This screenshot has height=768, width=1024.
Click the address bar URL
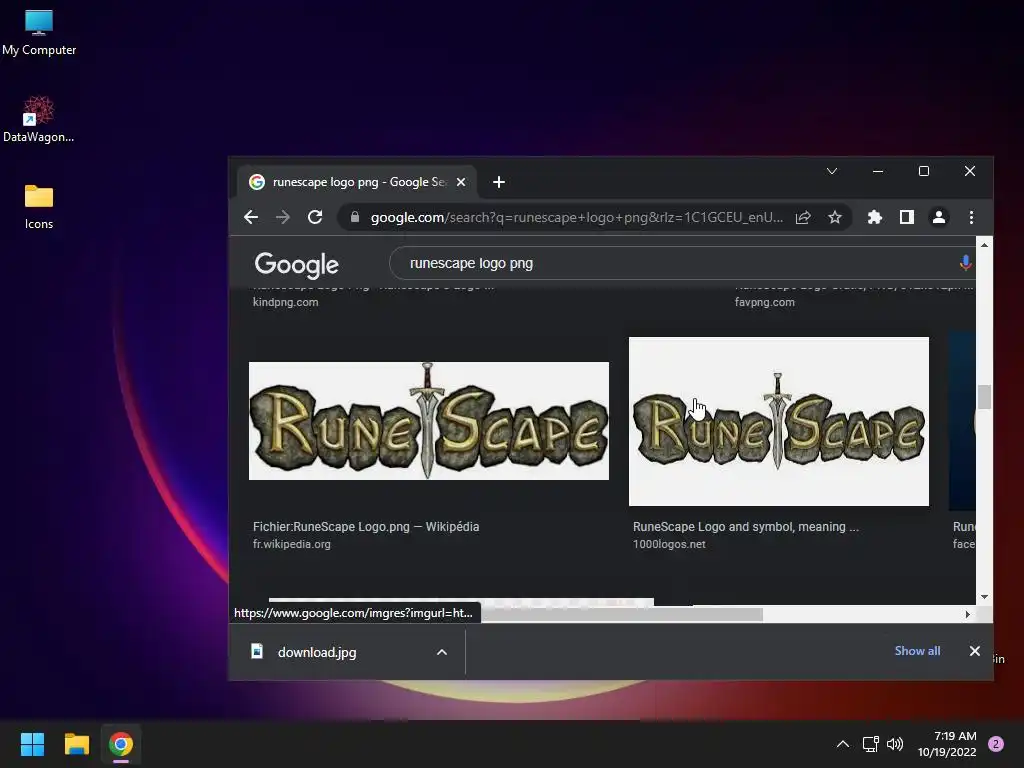(576, 217)
